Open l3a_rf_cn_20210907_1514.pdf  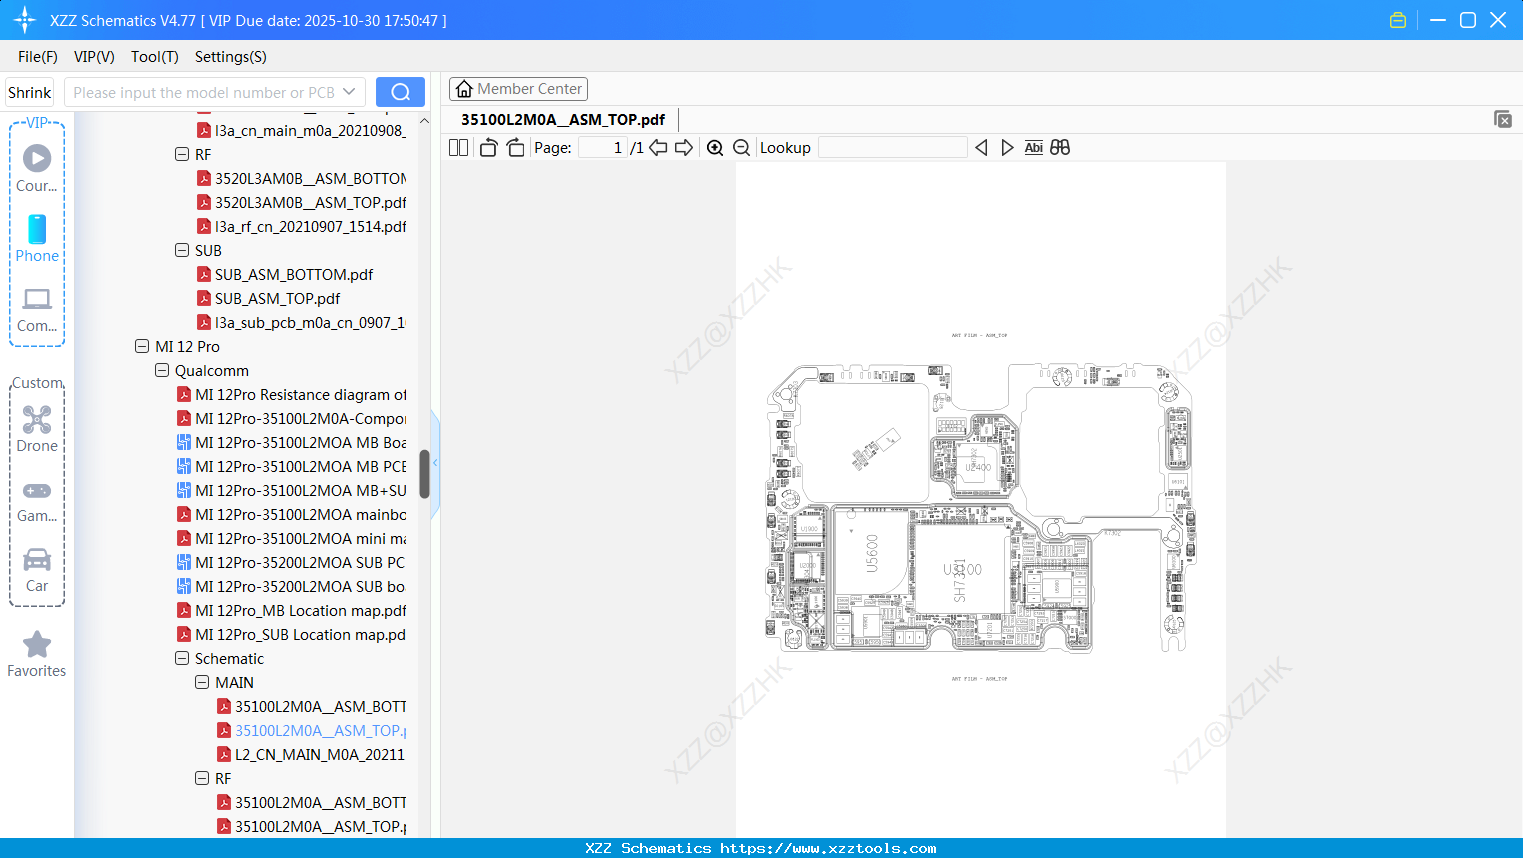(310, 227)
